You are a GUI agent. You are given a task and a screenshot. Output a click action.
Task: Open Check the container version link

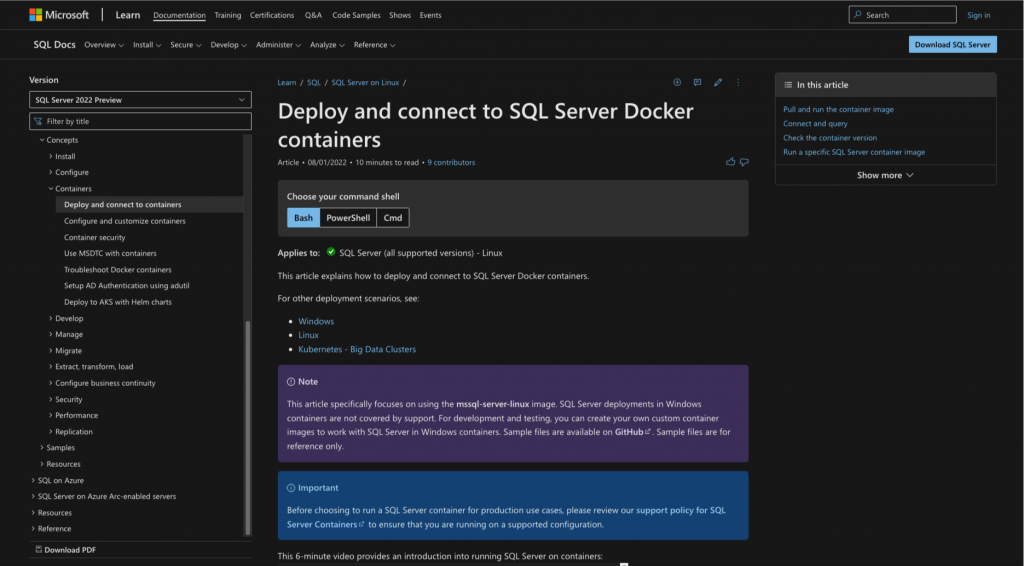click(830, 138)
